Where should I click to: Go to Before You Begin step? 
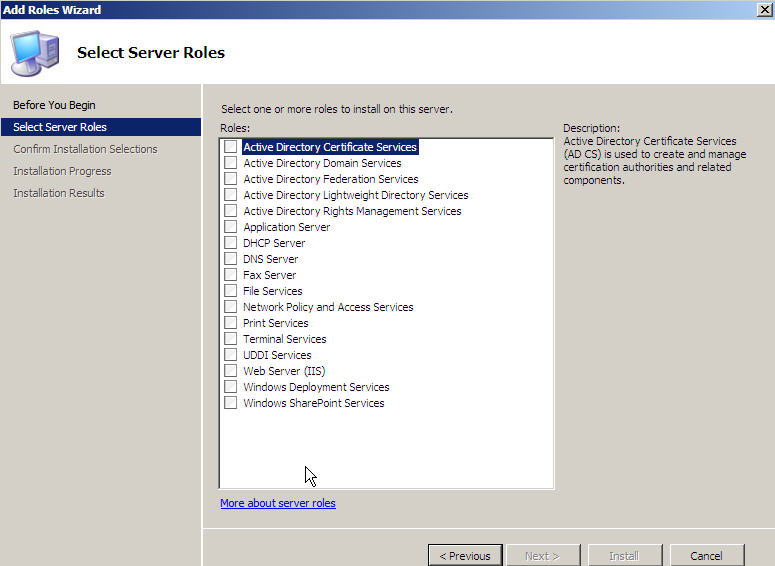(54, 105)
